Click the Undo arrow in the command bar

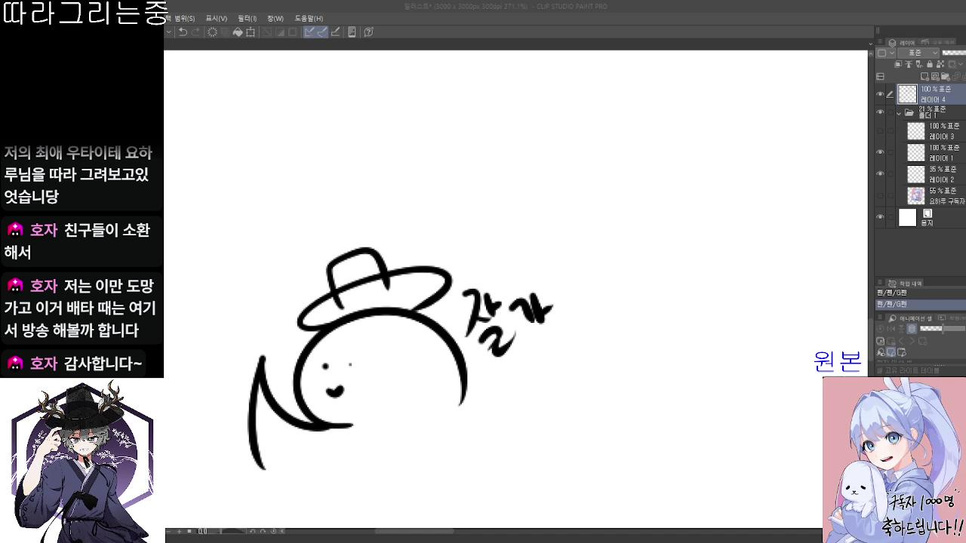click(x=182, y=32)
